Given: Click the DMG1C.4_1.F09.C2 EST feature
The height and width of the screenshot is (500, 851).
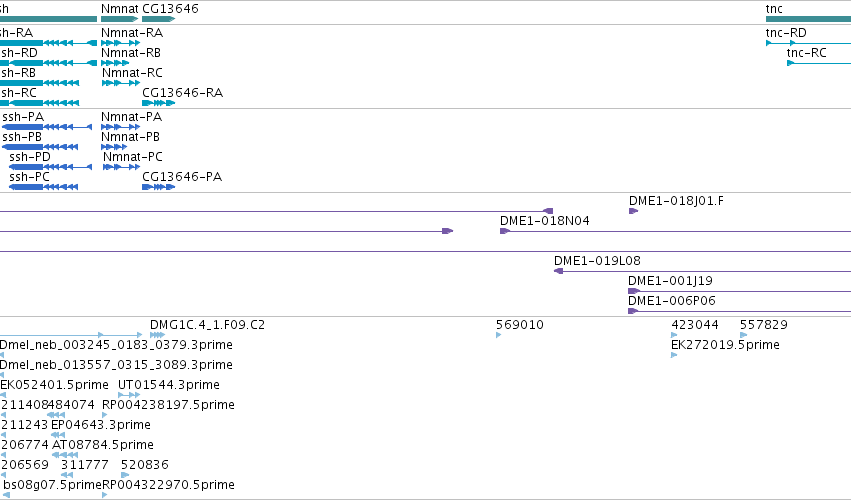Looking at the screenshot, I should pos(157,336).
